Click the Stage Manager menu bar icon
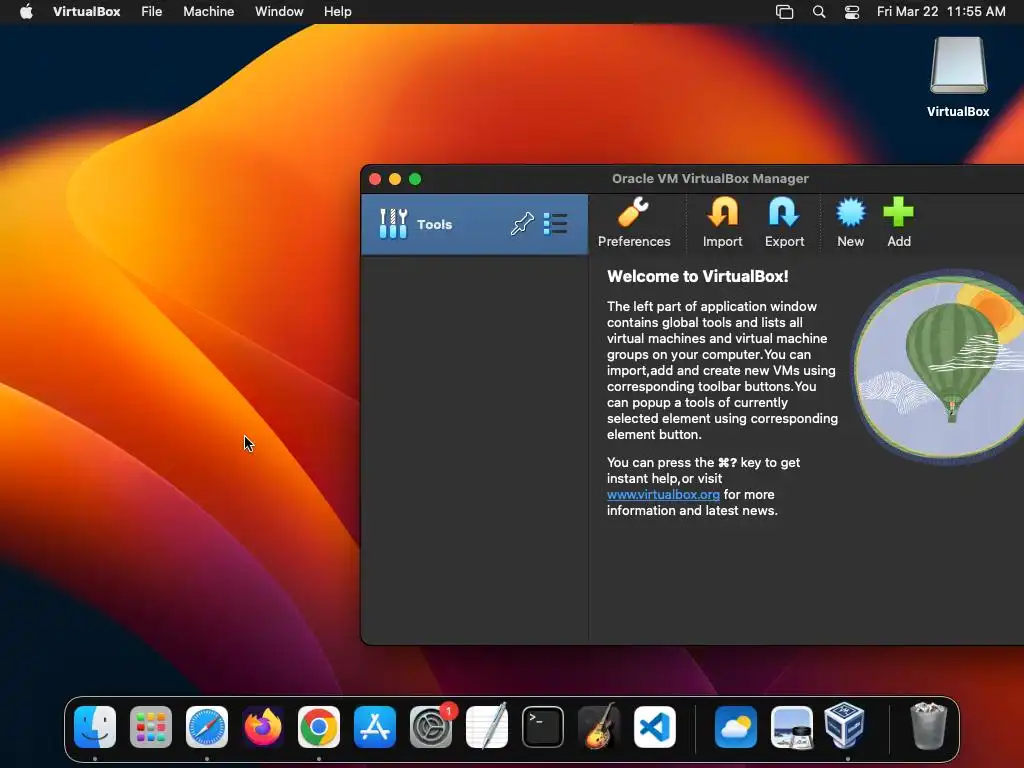The height and width of the screenshot is (768, 1024). 784,12
